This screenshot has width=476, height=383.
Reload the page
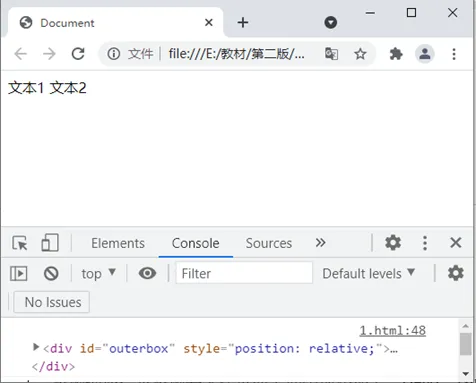pyautogui.click(x=78, y=54)
